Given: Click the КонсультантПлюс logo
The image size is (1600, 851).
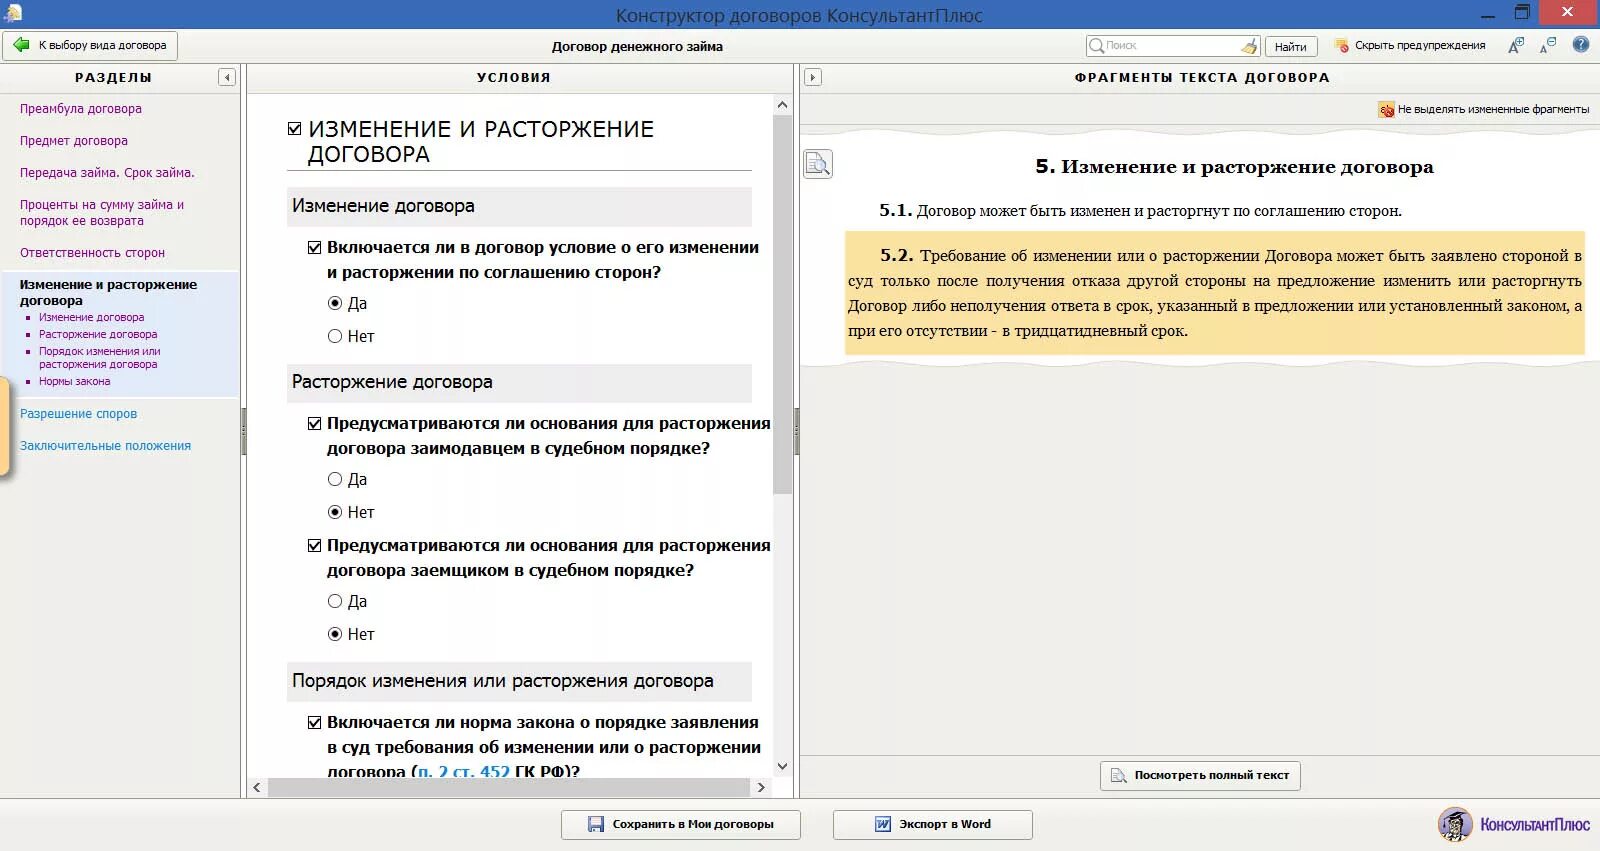Looking at the screenshot, I should tap(1514, 824).
